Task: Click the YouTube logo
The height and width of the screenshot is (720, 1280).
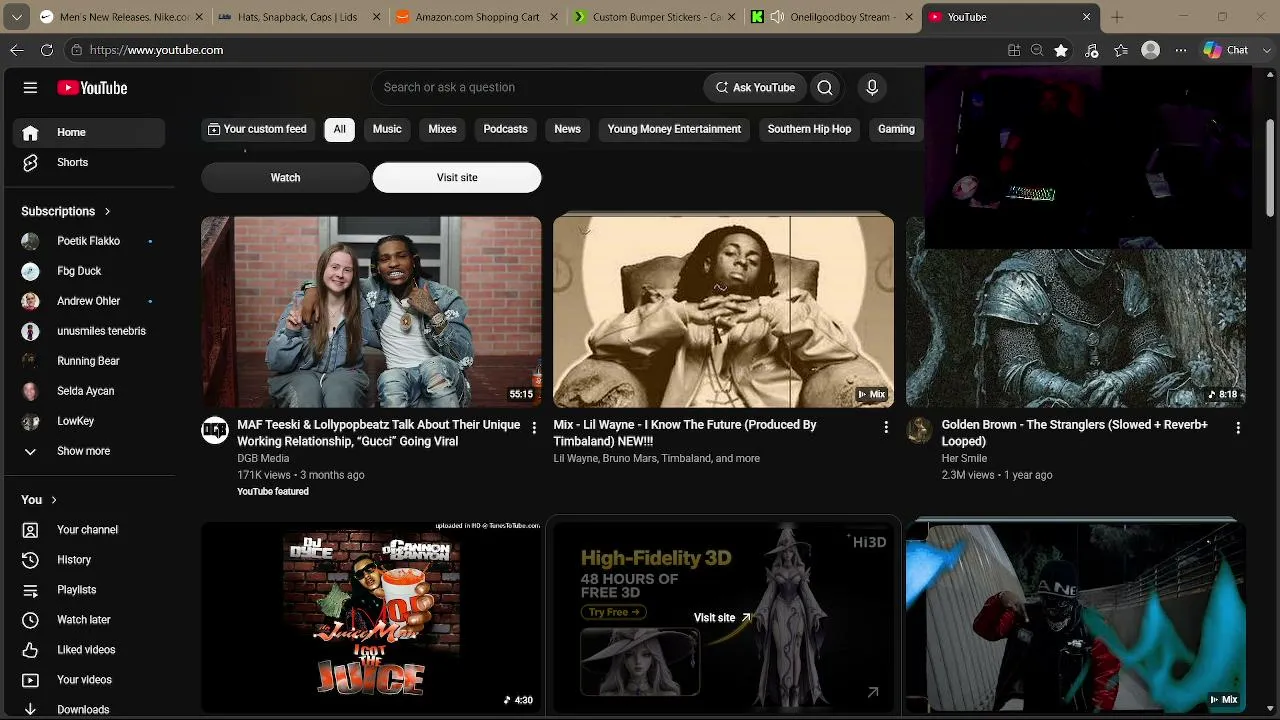Action: click(92, 88)
